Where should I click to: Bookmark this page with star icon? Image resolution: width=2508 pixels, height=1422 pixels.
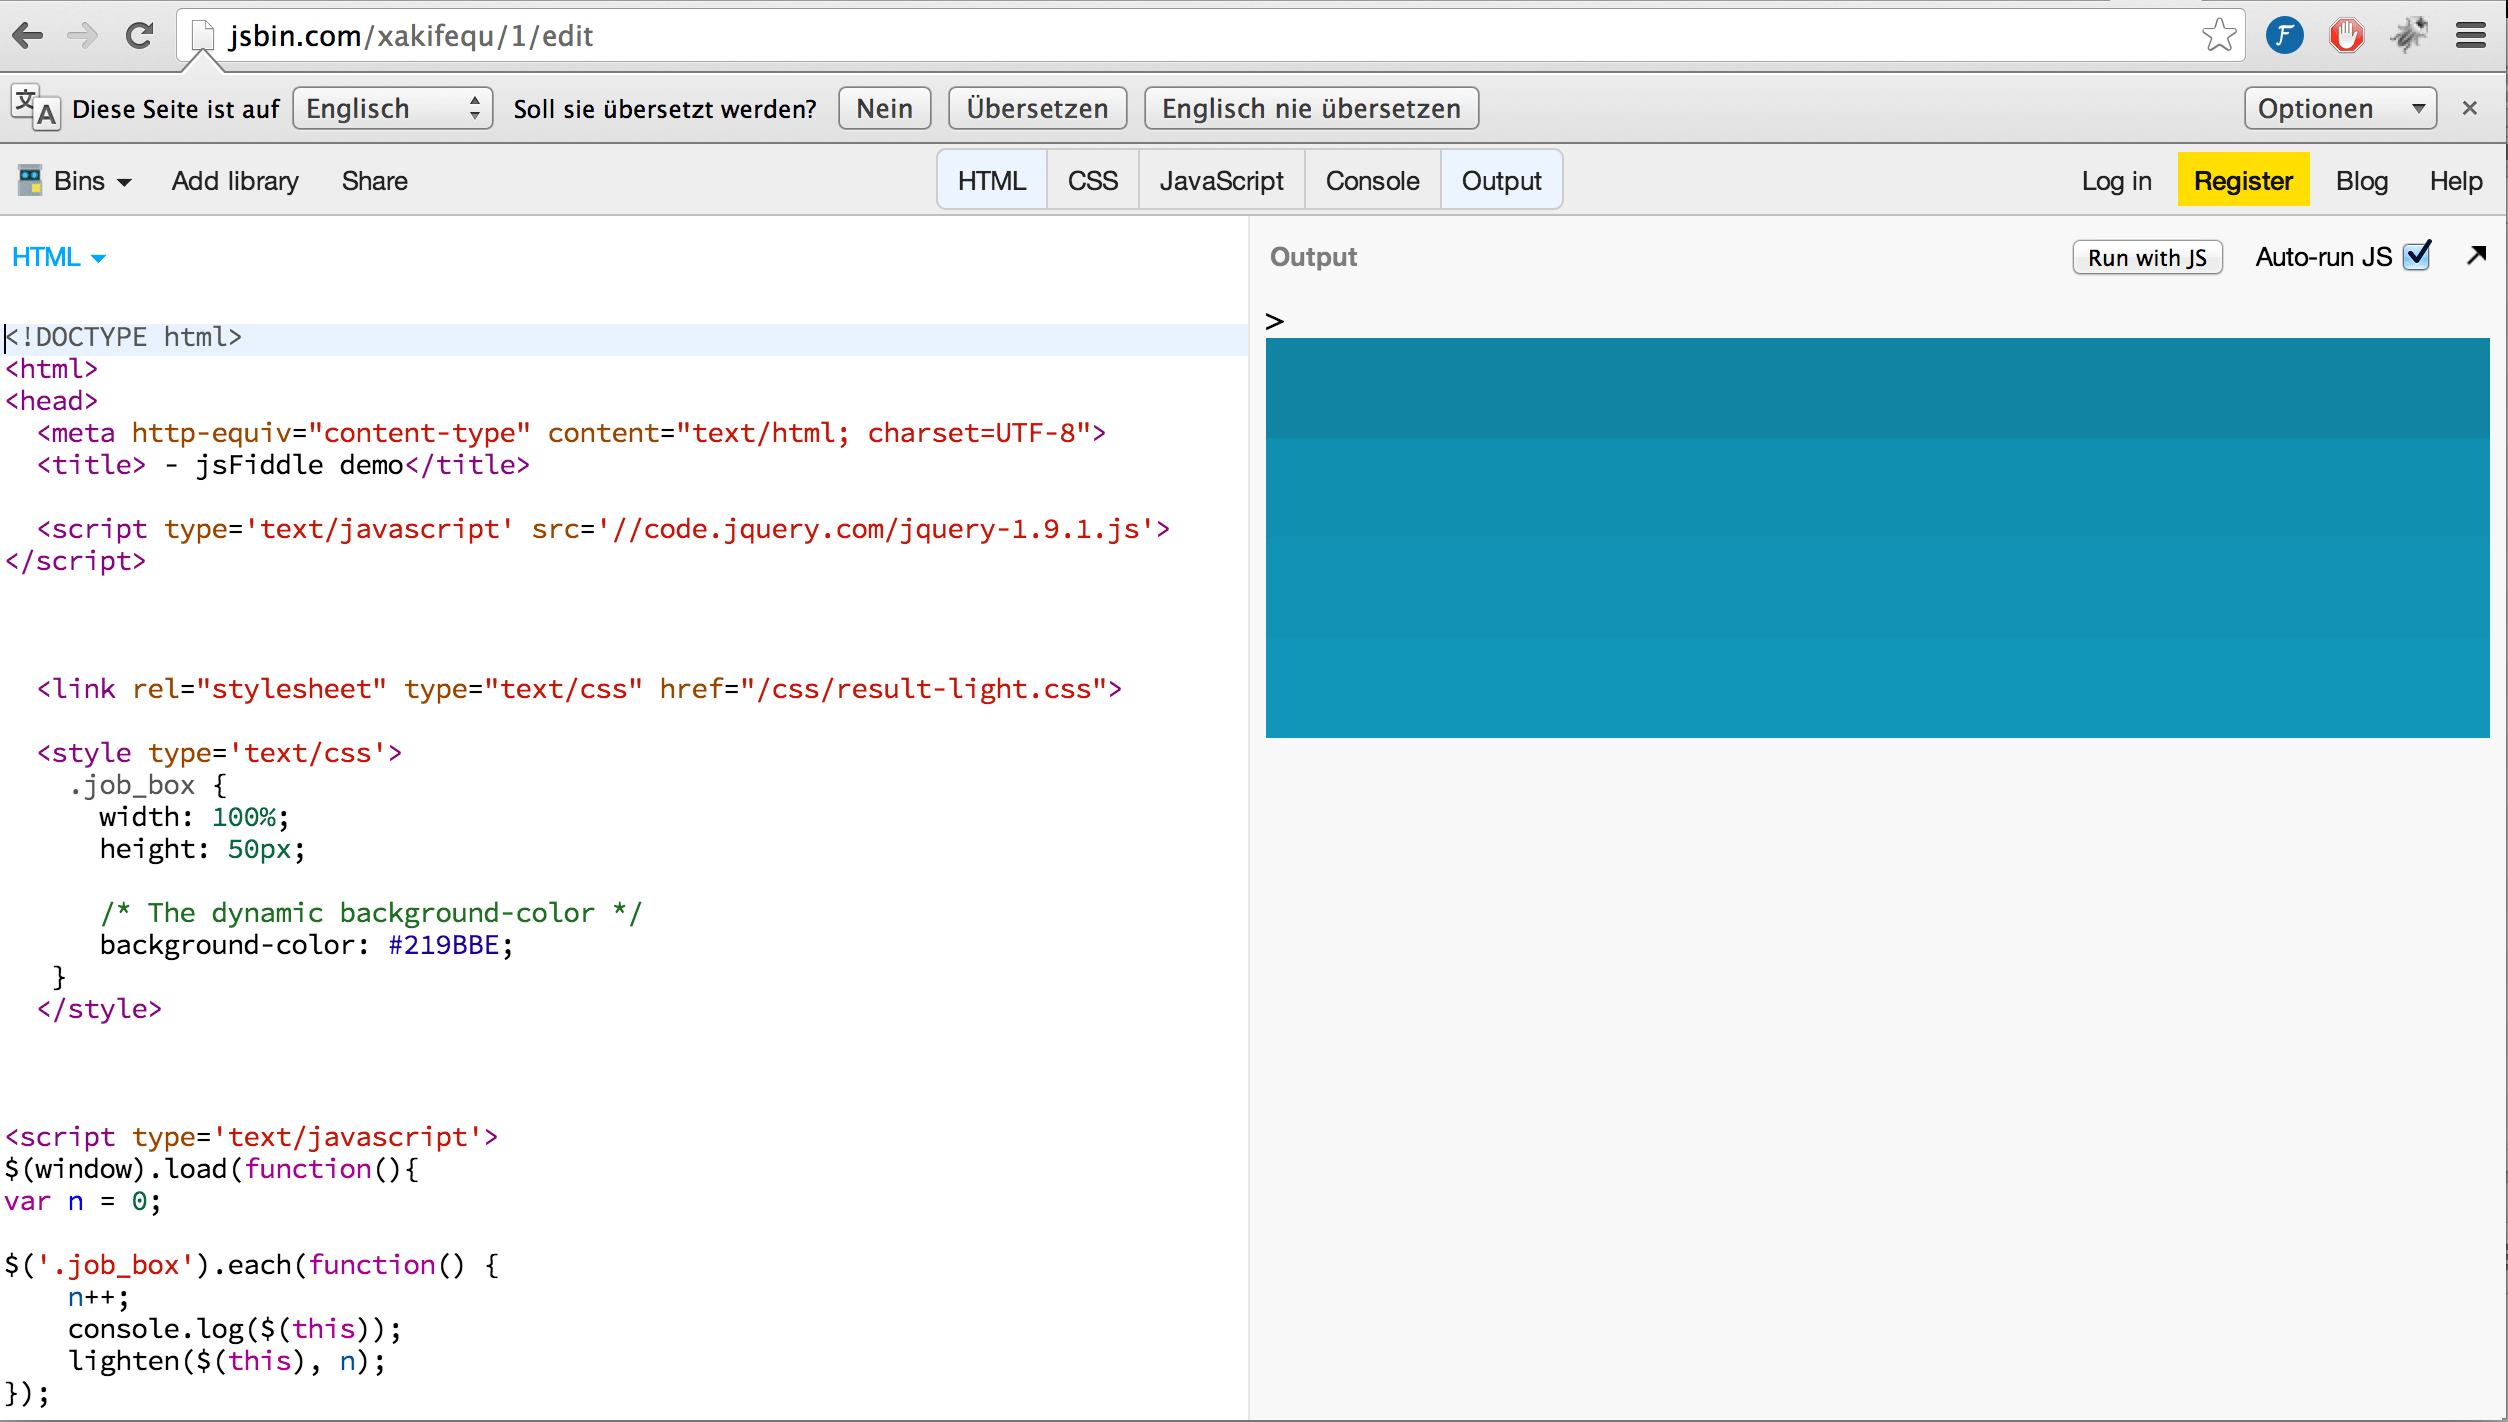click(2218, 36)
